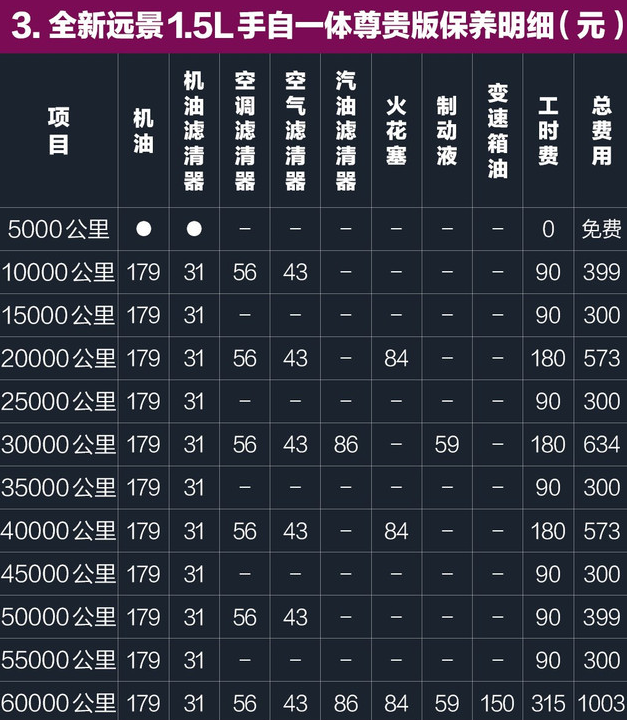Click 汽油滤清器 value 86 in 60000公里 row
The height and width of the screenshot is (720, 627).
(x=345, y=703)
